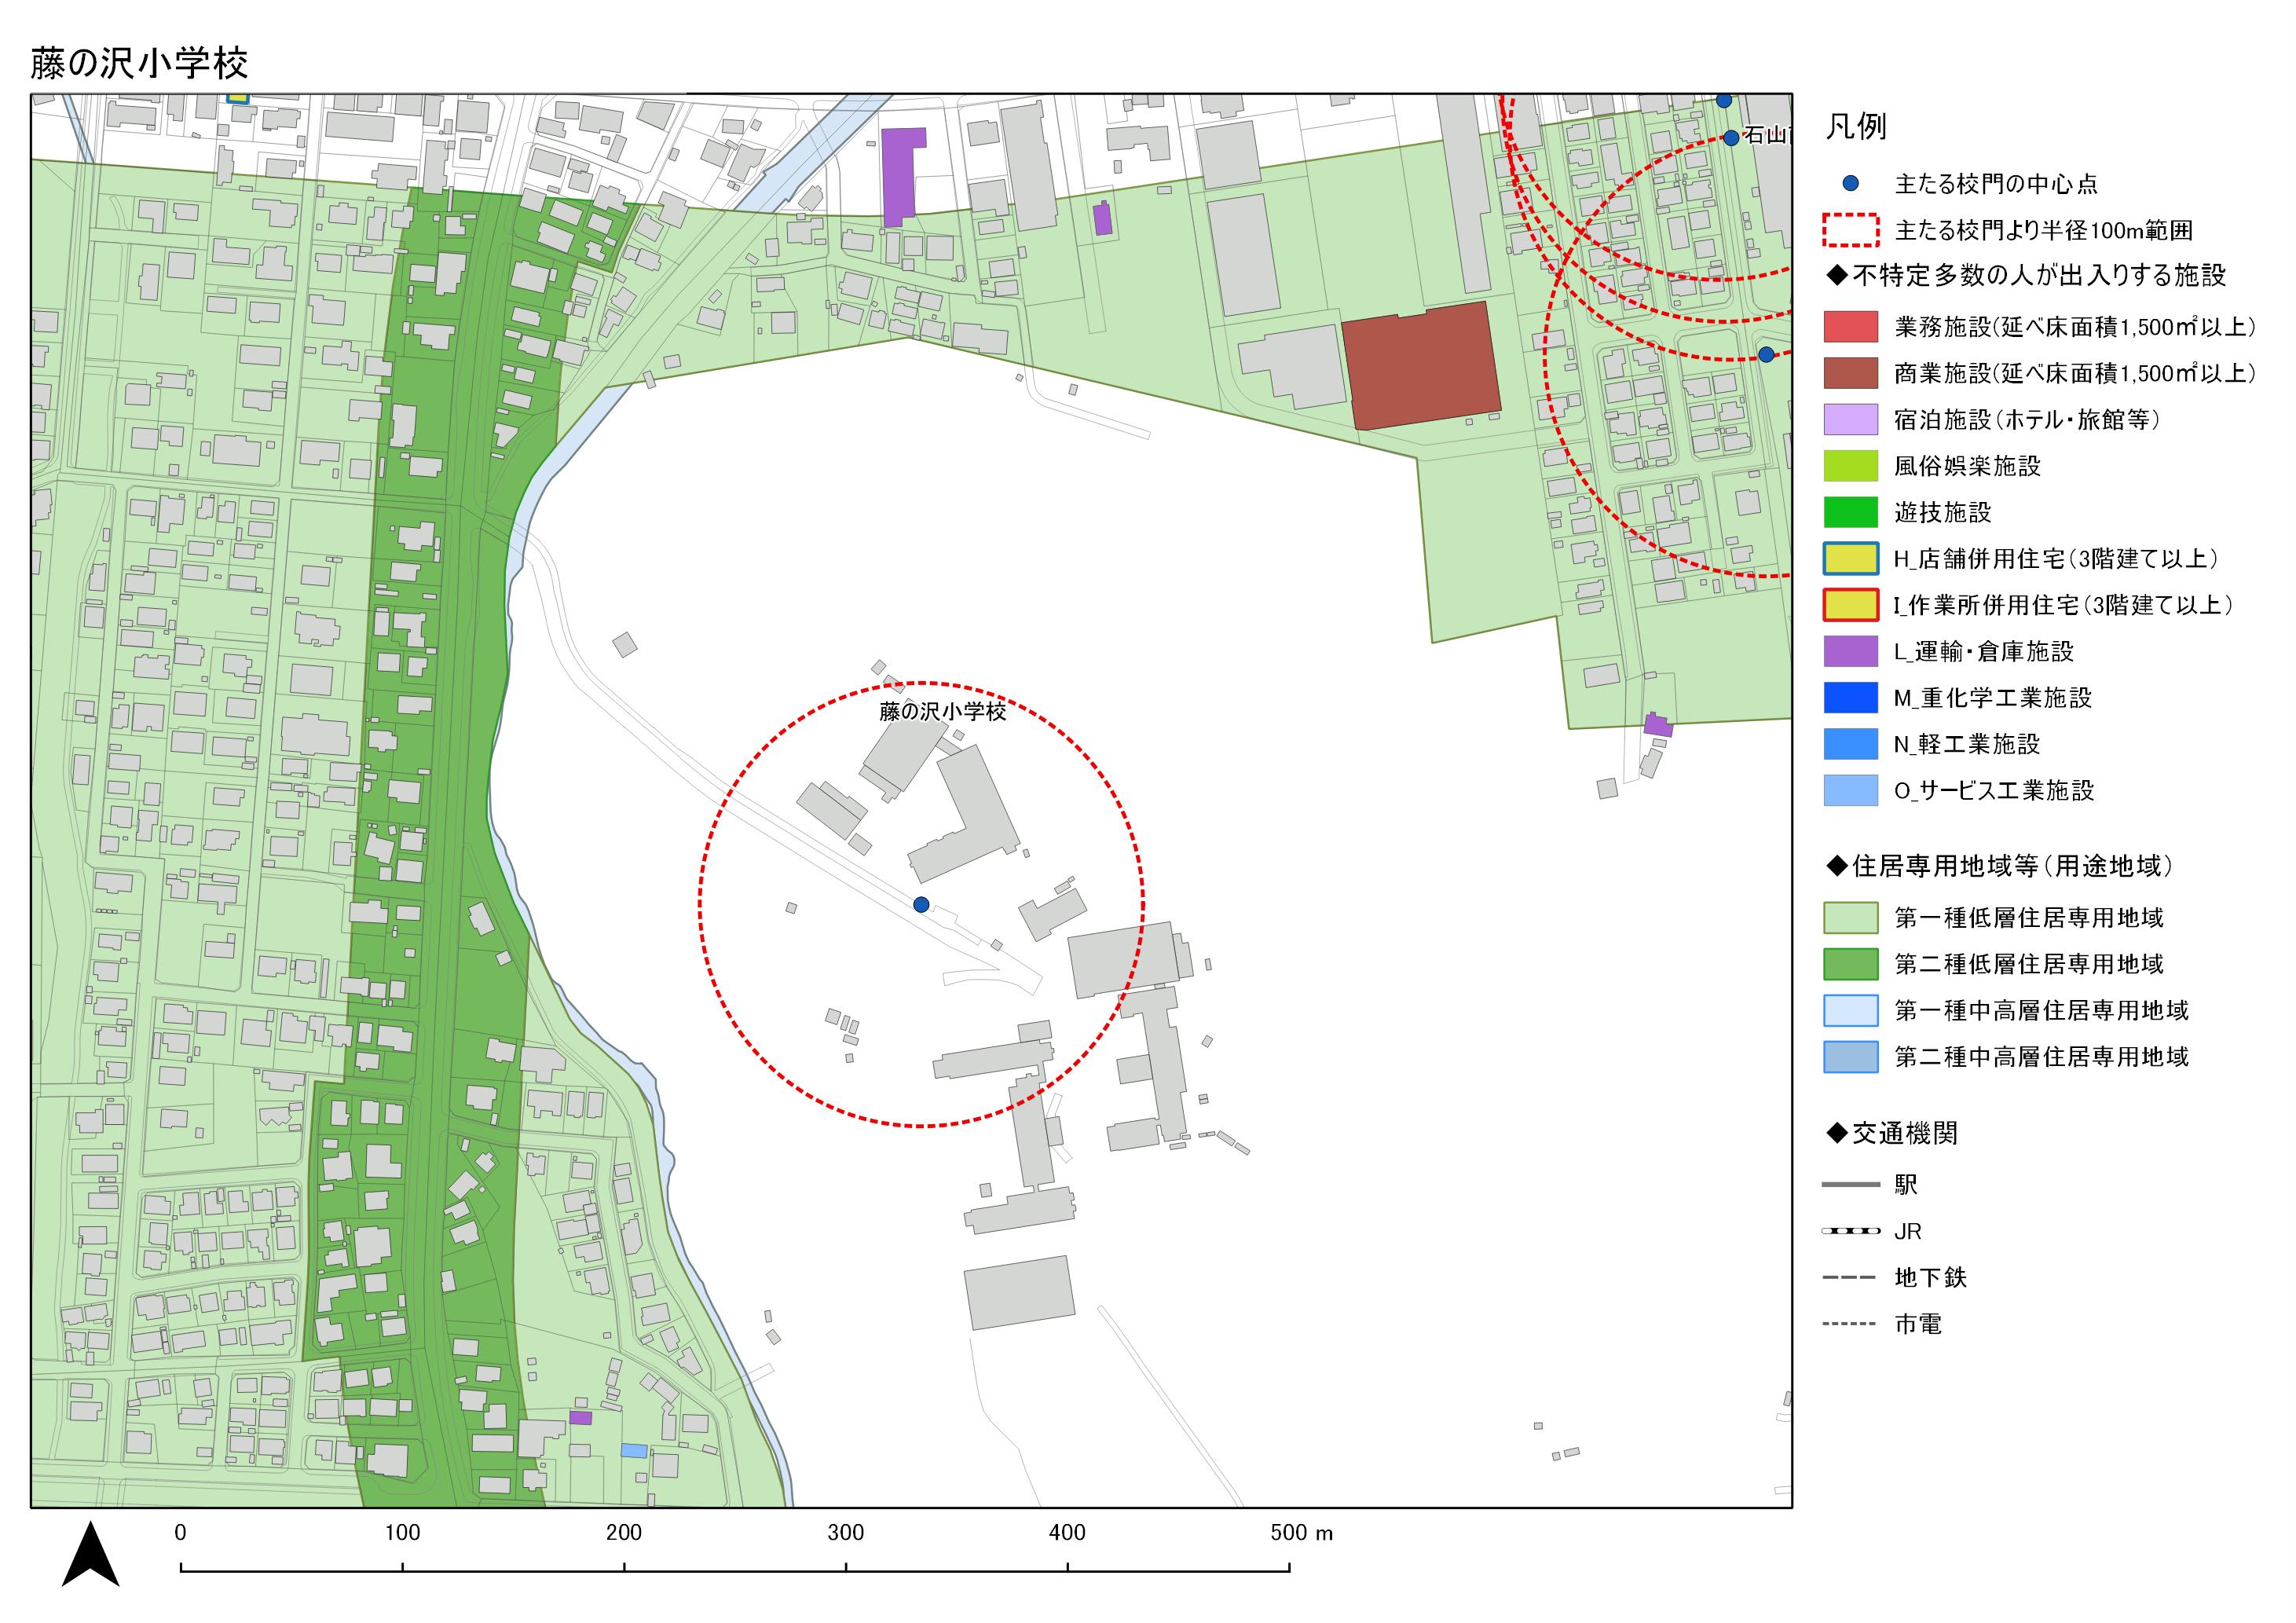Click the scale bar label 100

tap(402, 1533)
